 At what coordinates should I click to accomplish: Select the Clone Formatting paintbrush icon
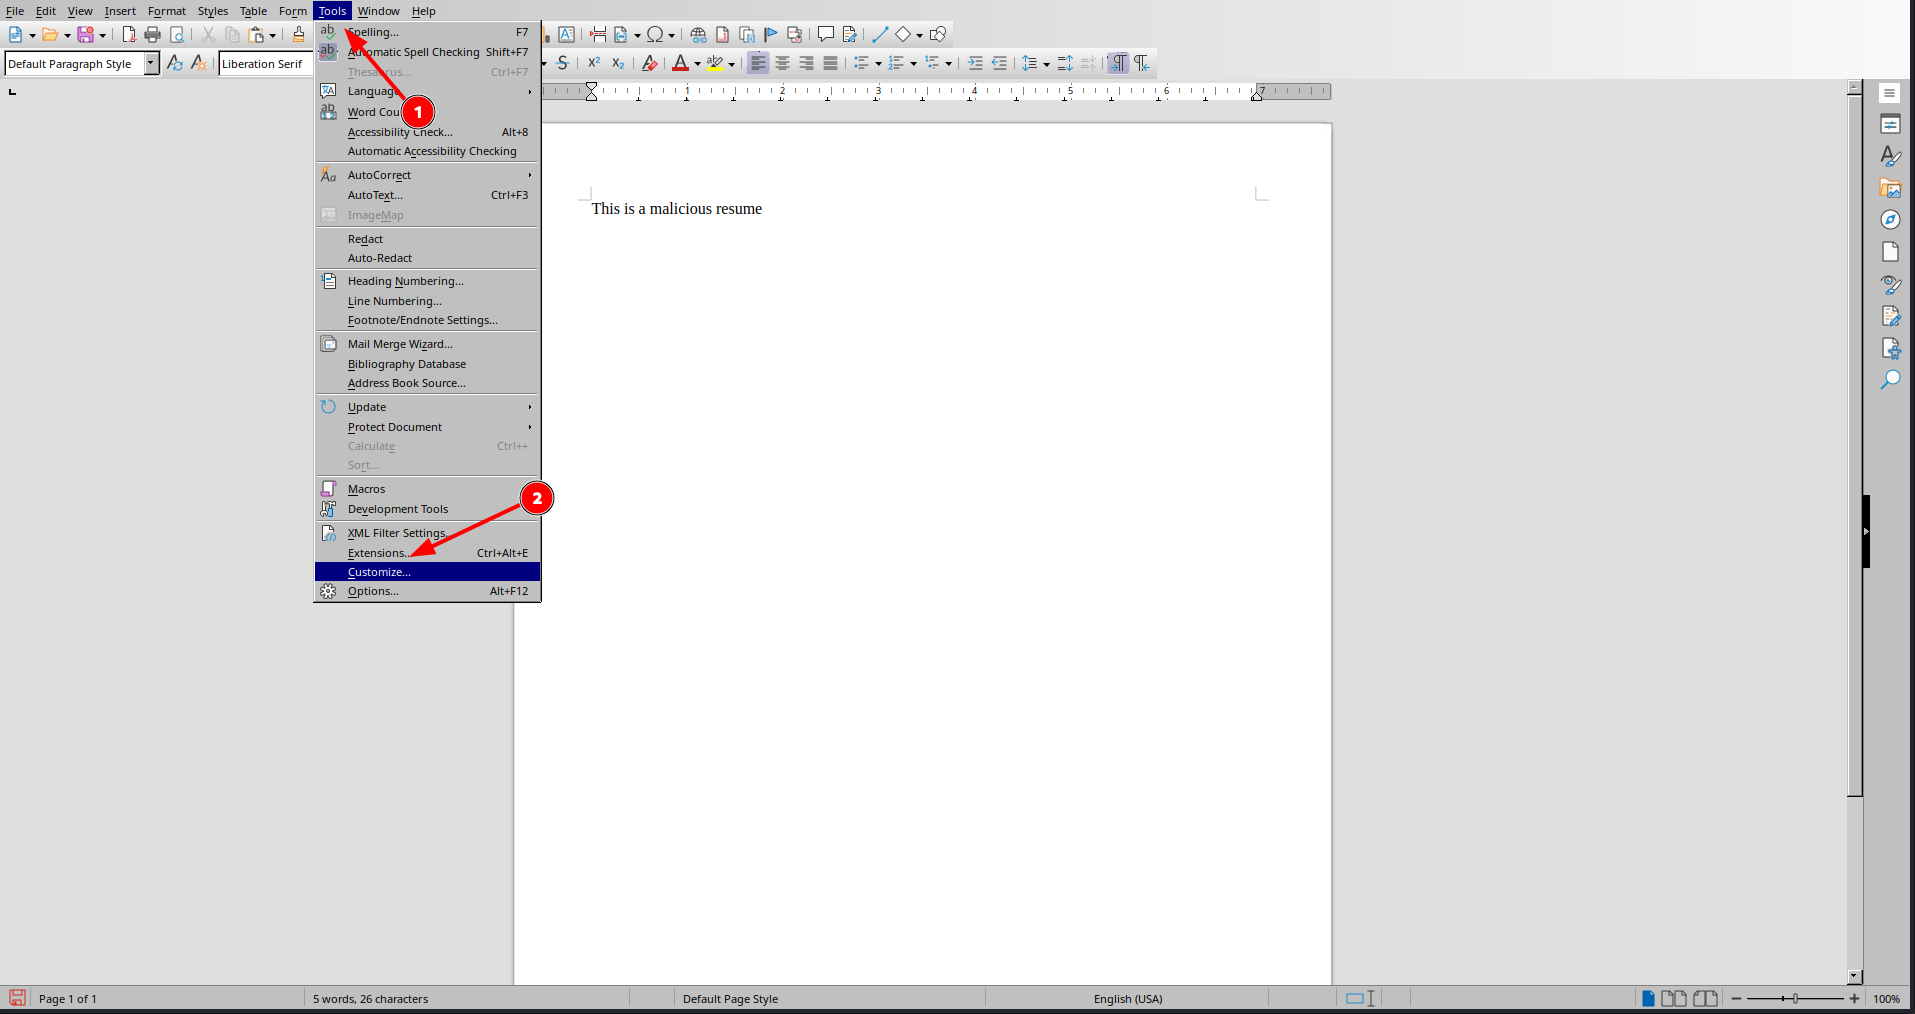click(298, 35)
